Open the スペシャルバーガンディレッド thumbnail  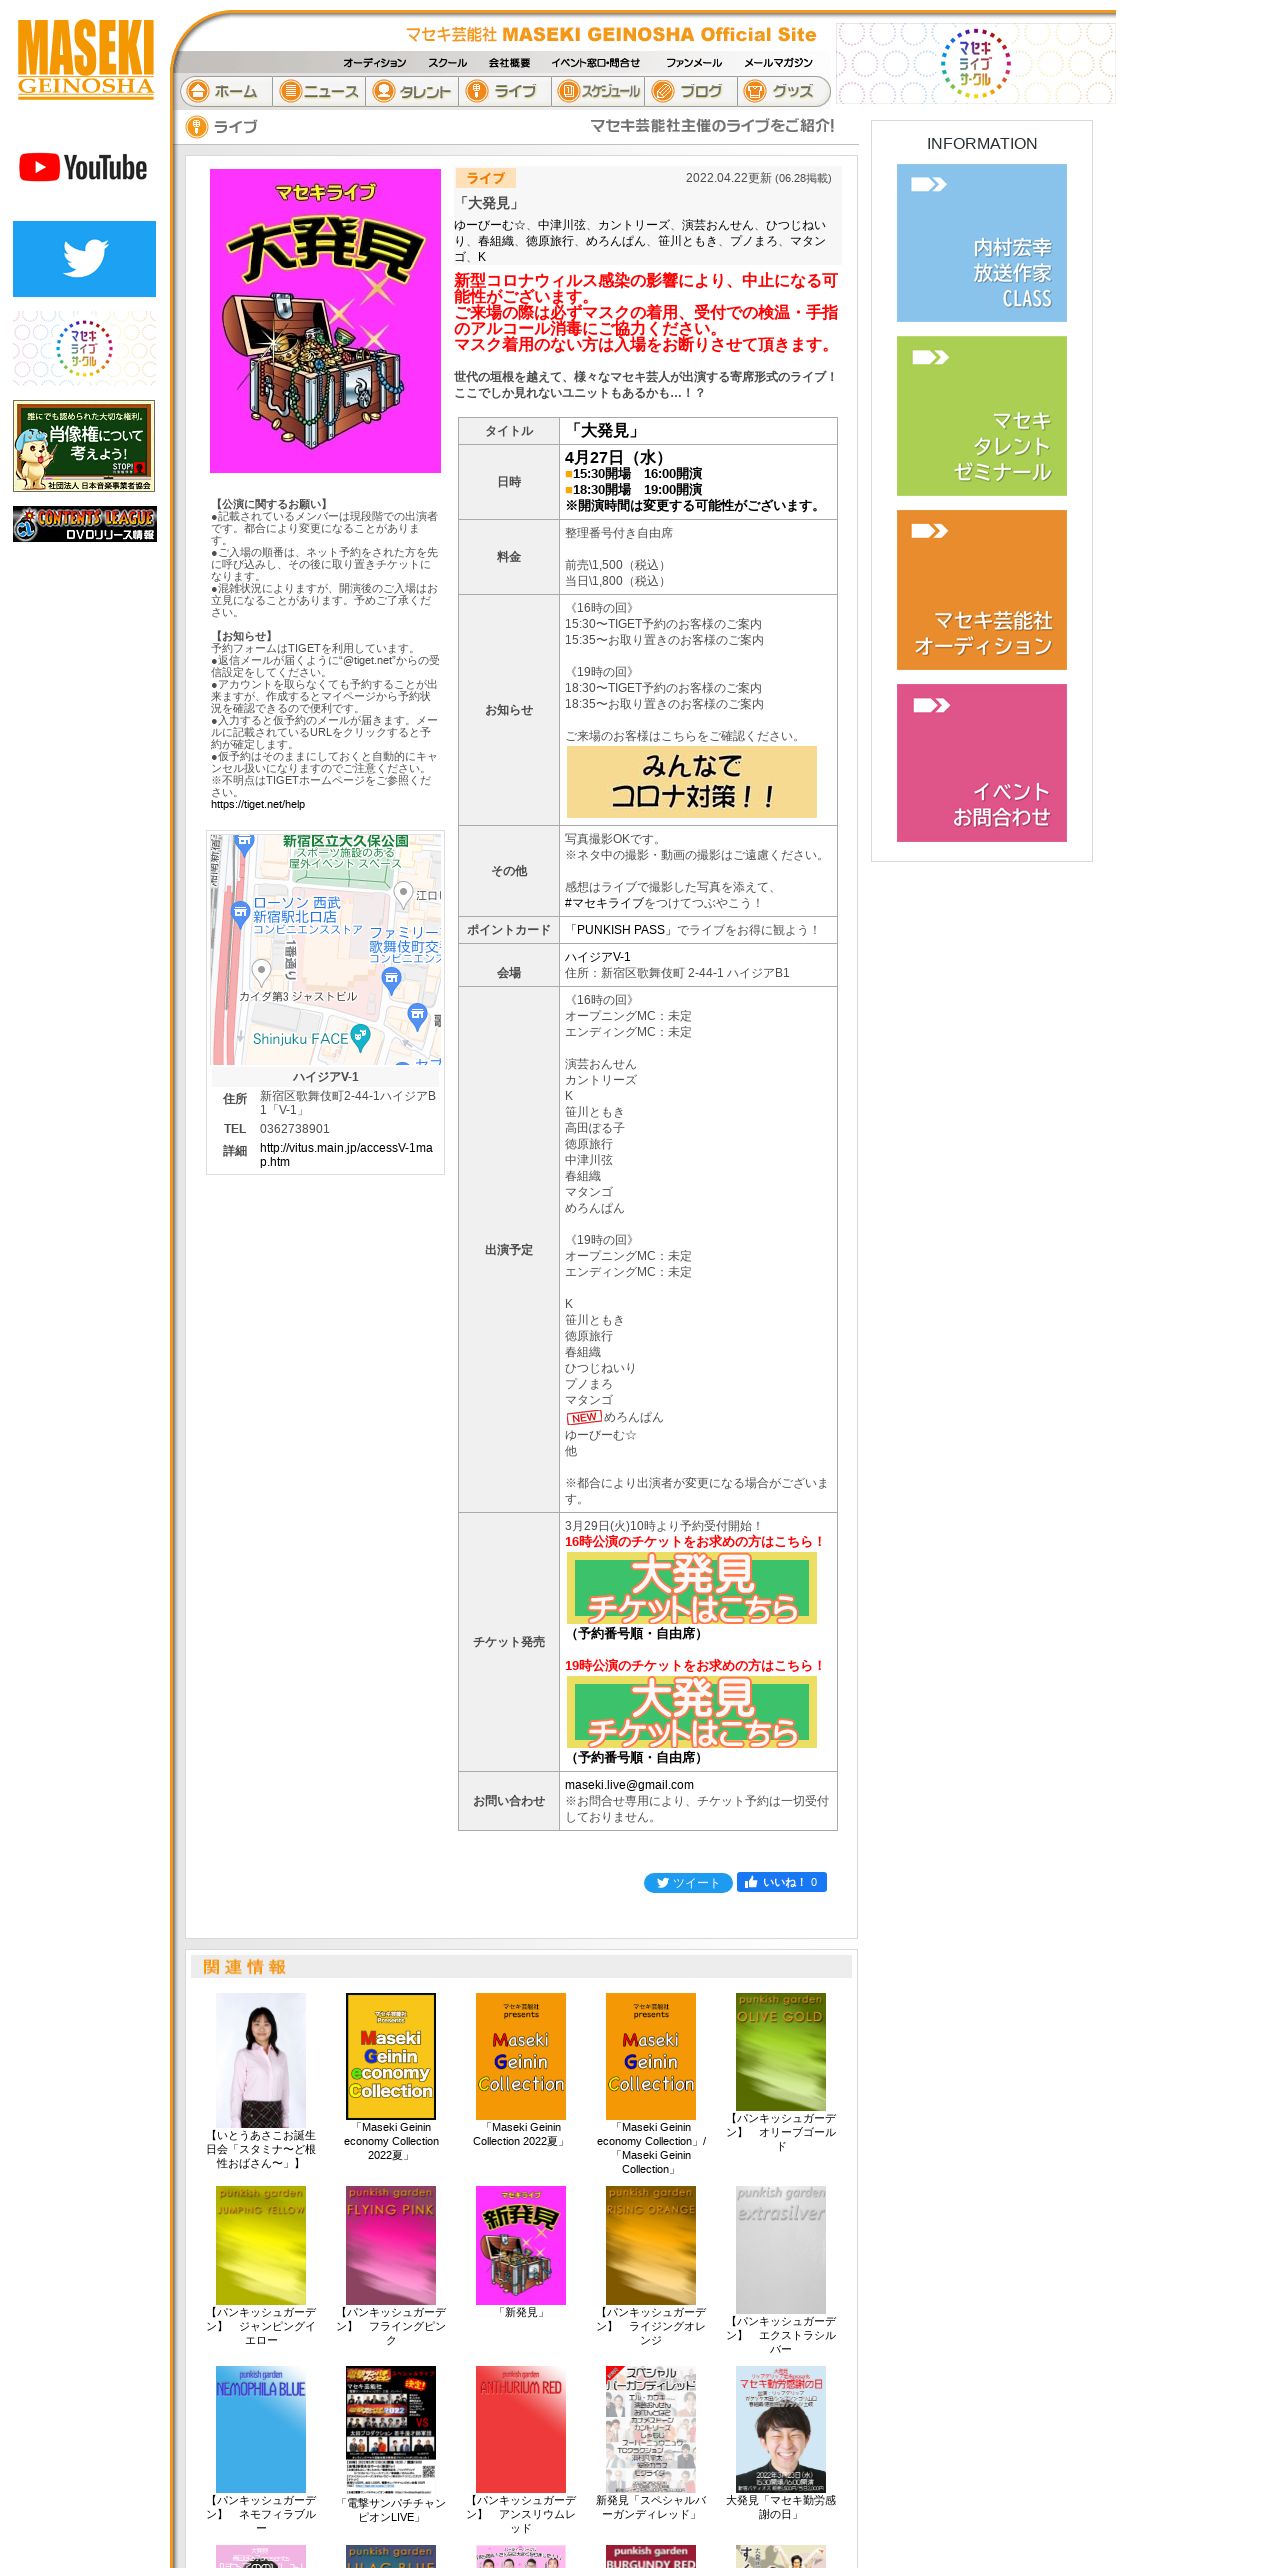click(651, 2429)
